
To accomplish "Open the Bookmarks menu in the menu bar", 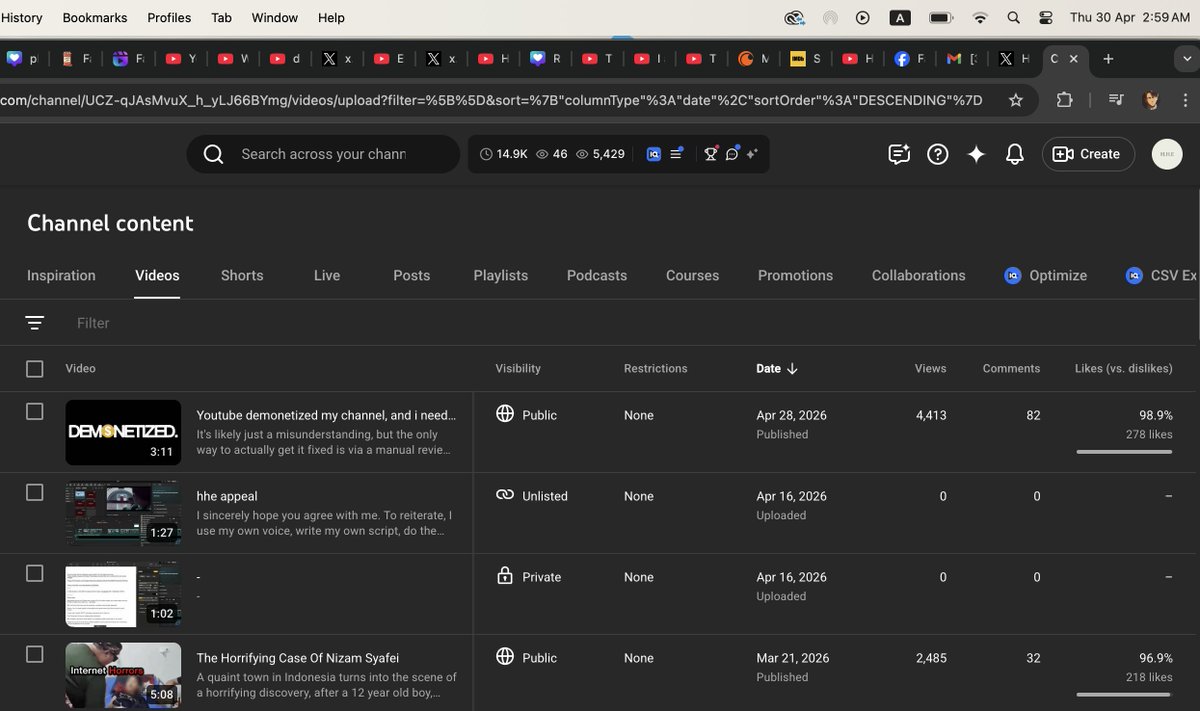I will 95,17.
